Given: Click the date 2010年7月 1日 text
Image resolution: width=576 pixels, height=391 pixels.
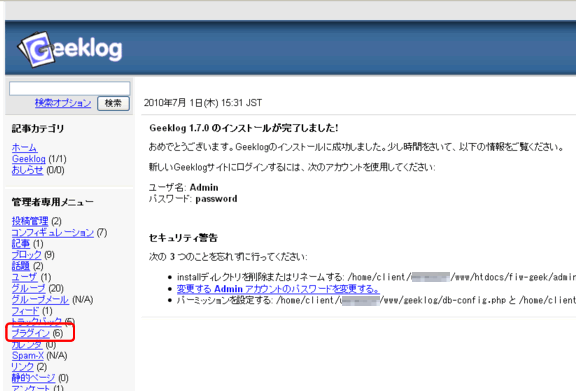Looking at the screenshot, I should 203,103.
